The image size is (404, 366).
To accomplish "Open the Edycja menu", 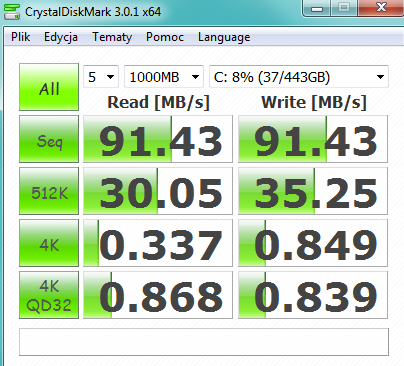I will (x=61, y=37).
